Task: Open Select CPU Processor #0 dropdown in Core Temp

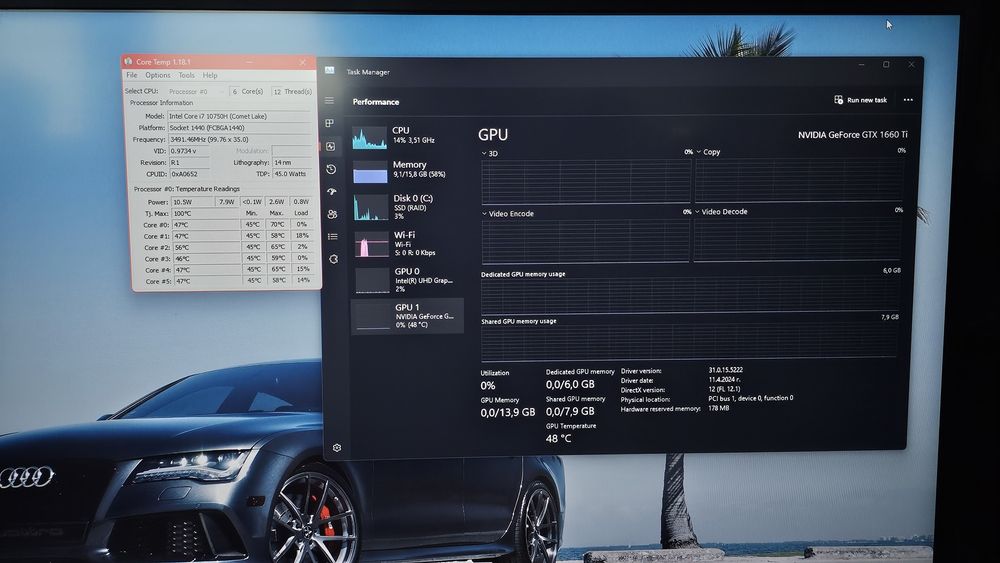Action: point(195,91)
